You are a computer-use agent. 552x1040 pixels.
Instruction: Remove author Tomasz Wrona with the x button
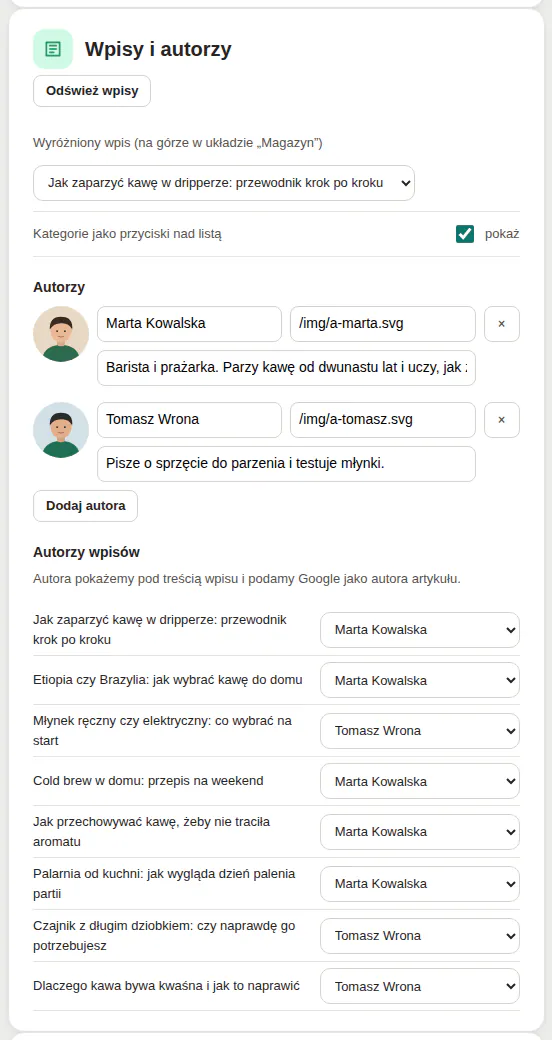pyautogui.click(x=502, y=420)
